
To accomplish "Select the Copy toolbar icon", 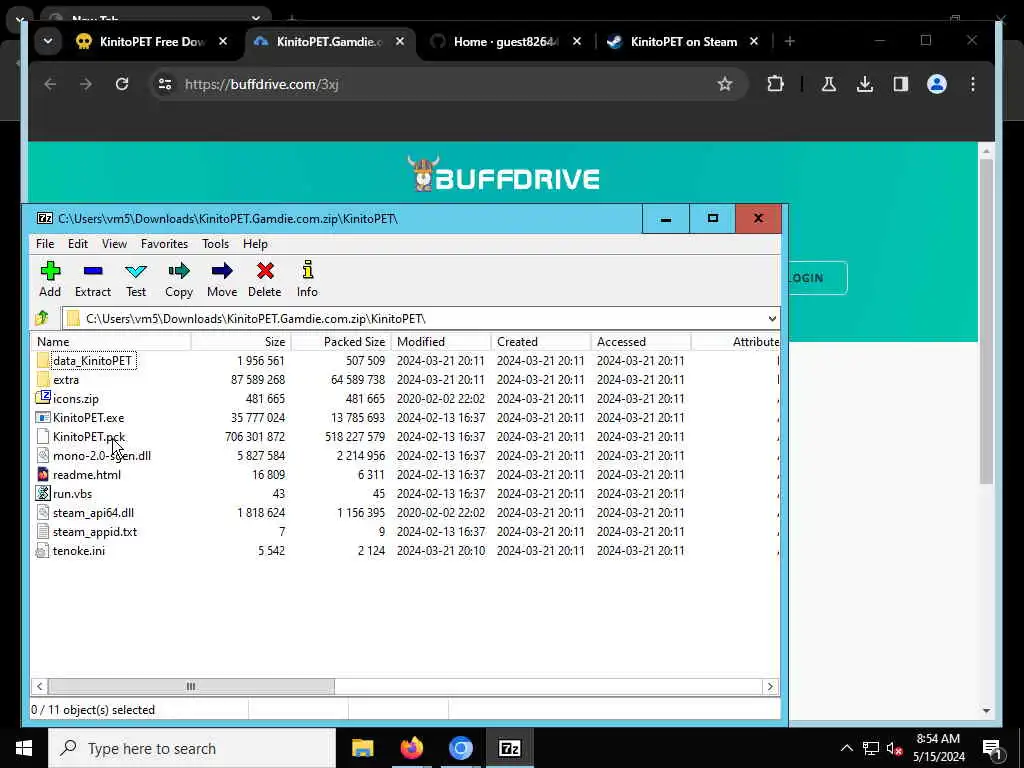I will pyautogui.click(x=178, y=279).
